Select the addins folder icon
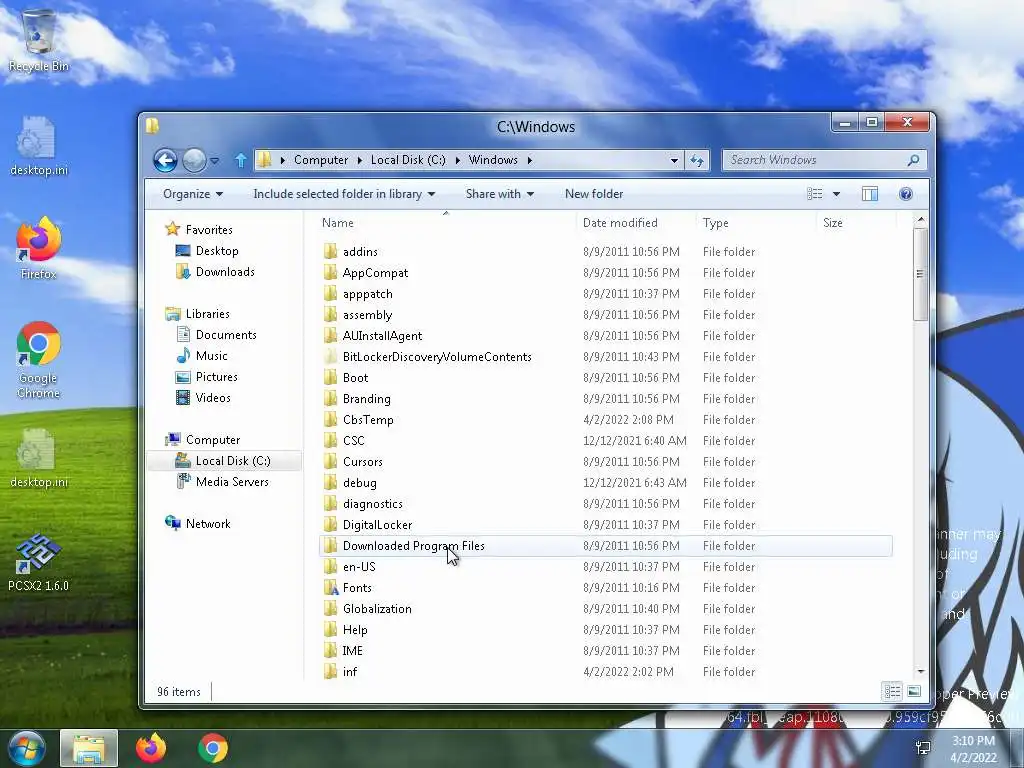Viewport: 1024px width, 768px height. (330, 251)
